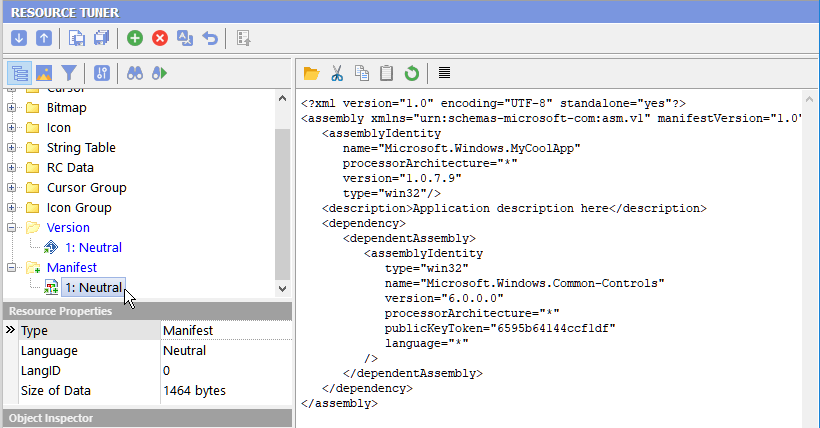
Task: Click the green refresh arrow in editor toolbar
Action: tap(411, 73)
